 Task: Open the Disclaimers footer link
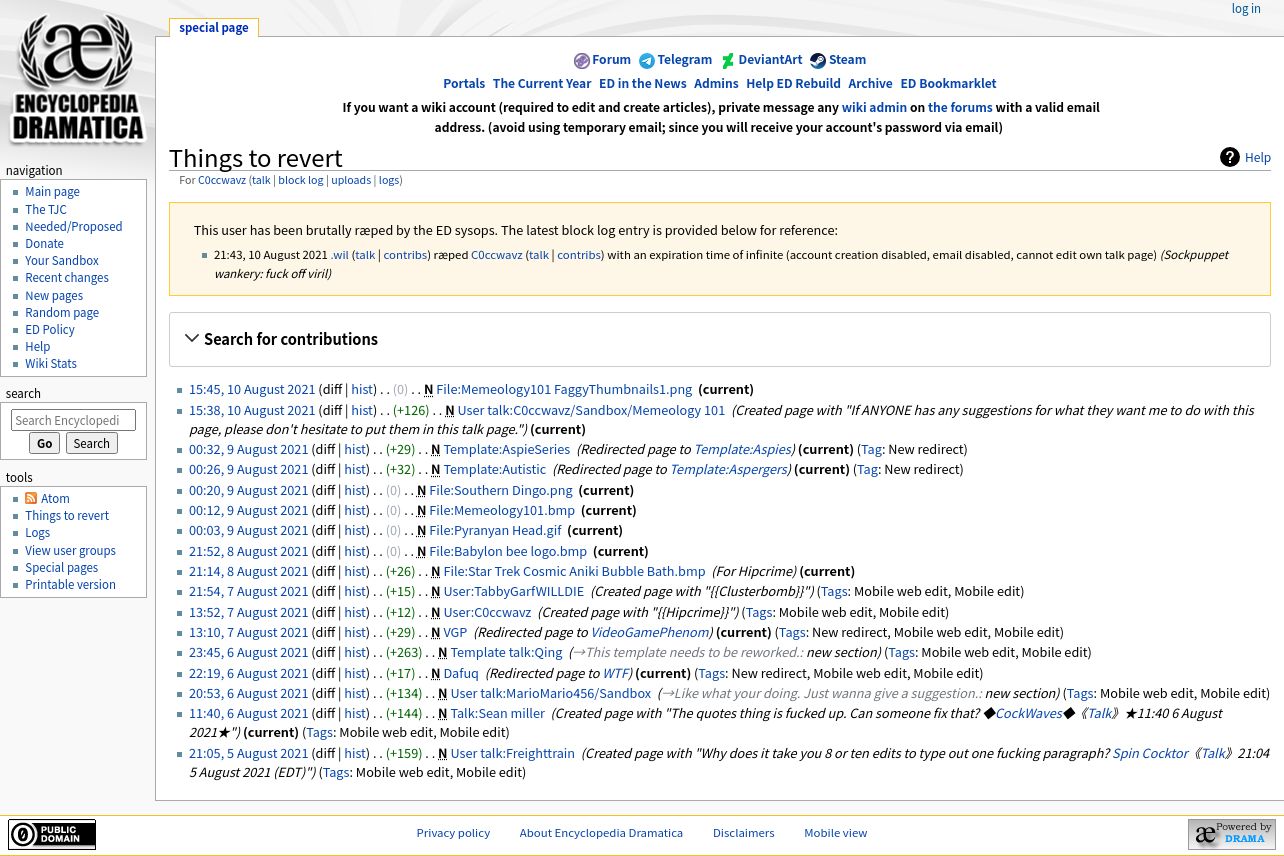(x=743, y=832)
